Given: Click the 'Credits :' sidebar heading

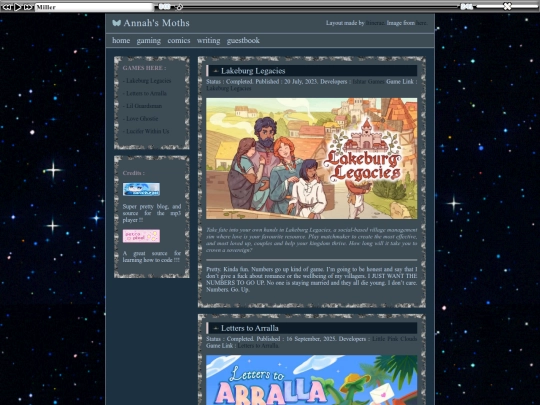Looking at the screenshot, I should point(134,173).
